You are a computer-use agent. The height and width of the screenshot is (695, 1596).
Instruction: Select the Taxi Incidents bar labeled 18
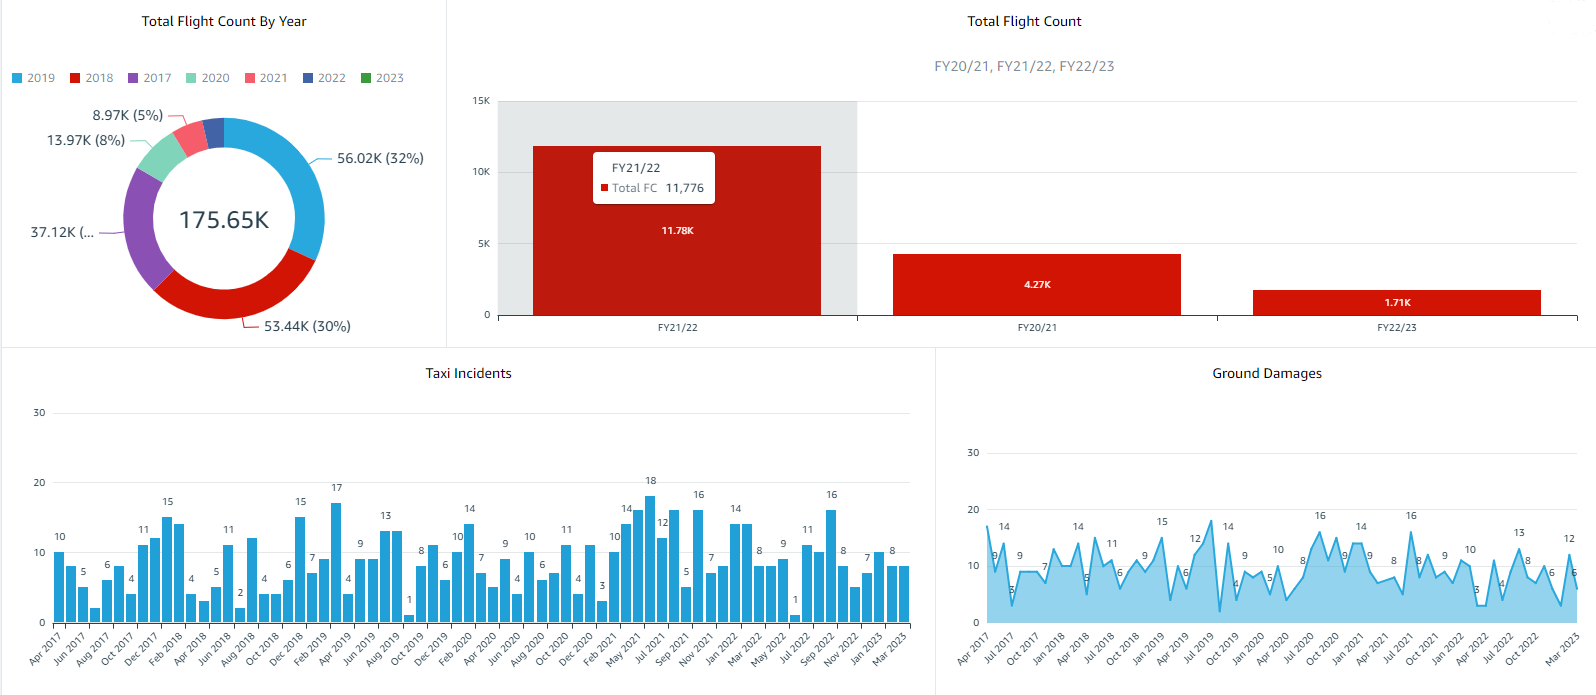(x=650, y=560)
